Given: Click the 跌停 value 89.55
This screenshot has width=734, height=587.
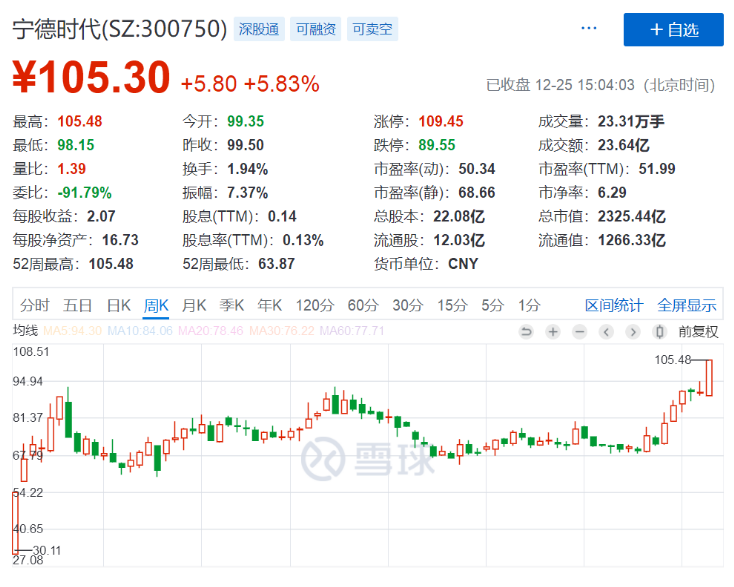Looking at the screenshot, I should click(437, 146).
